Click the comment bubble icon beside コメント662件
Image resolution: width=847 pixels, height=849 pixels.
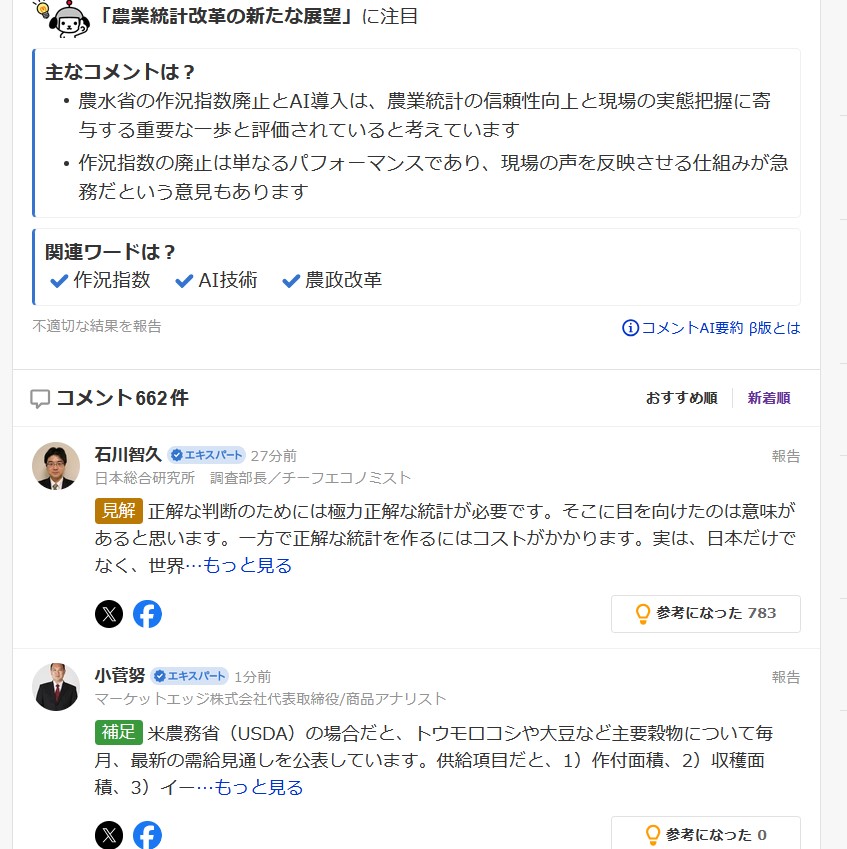pos(40,399)
